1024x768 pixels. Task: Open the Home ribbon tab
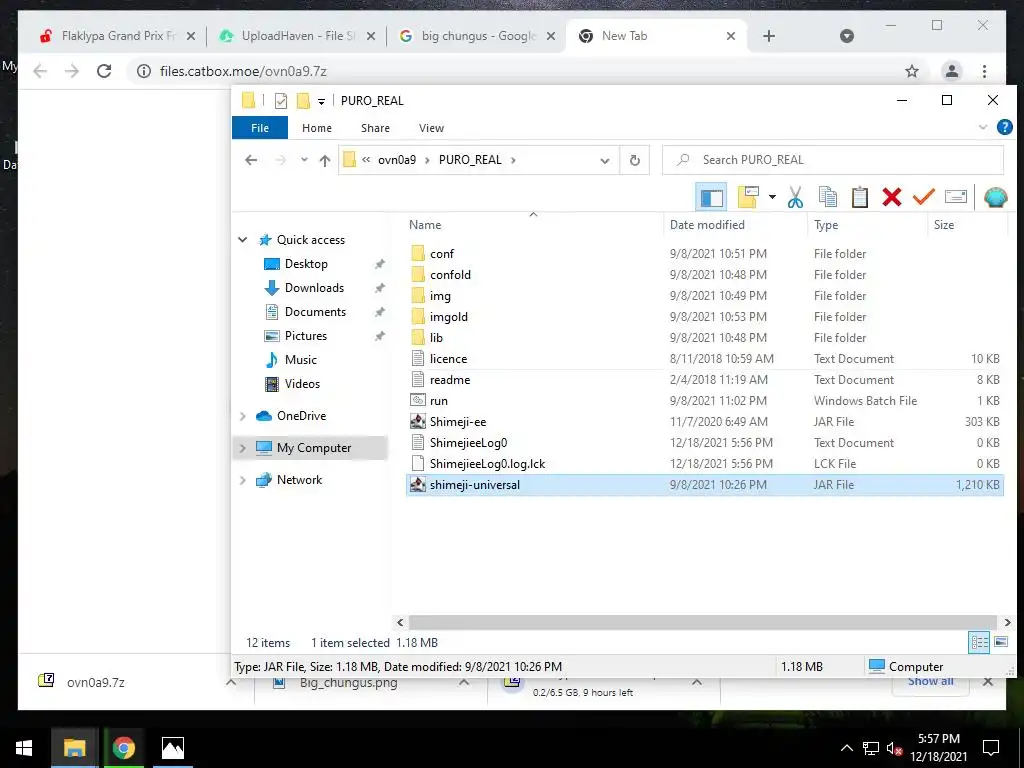(x=317, y=128)
